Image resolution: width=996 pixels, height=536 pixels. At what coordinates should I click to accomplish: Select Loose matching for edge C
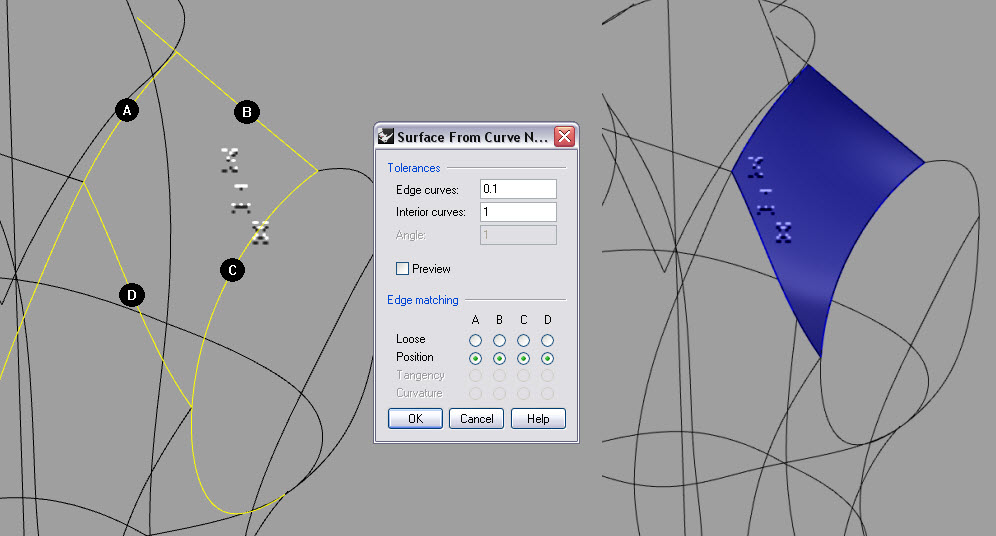pos(523,340)
